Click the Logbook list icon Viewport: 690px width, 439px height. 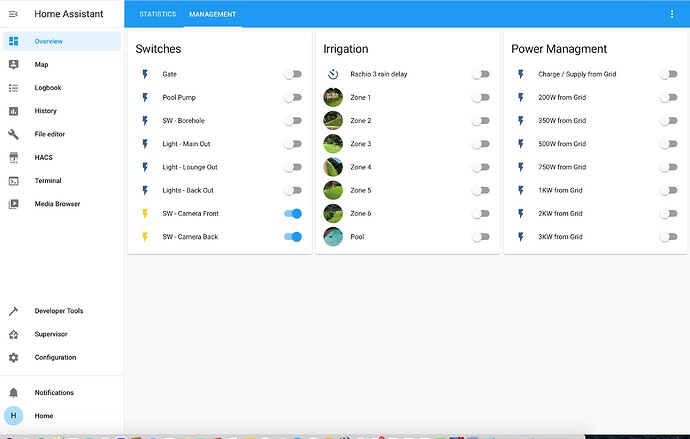point(14,88)
